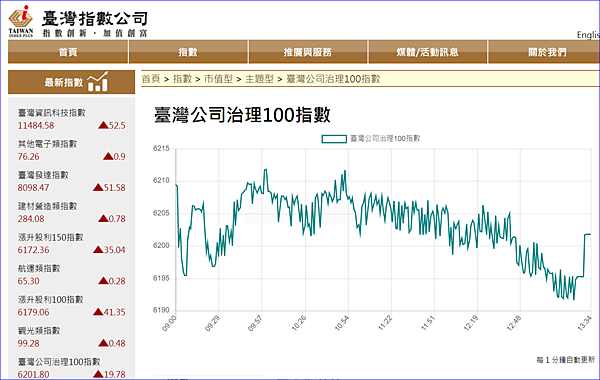The height and width of the screenshot is (380, 600).
Task: Click the value 6179.06
Action: pos(33,312)
